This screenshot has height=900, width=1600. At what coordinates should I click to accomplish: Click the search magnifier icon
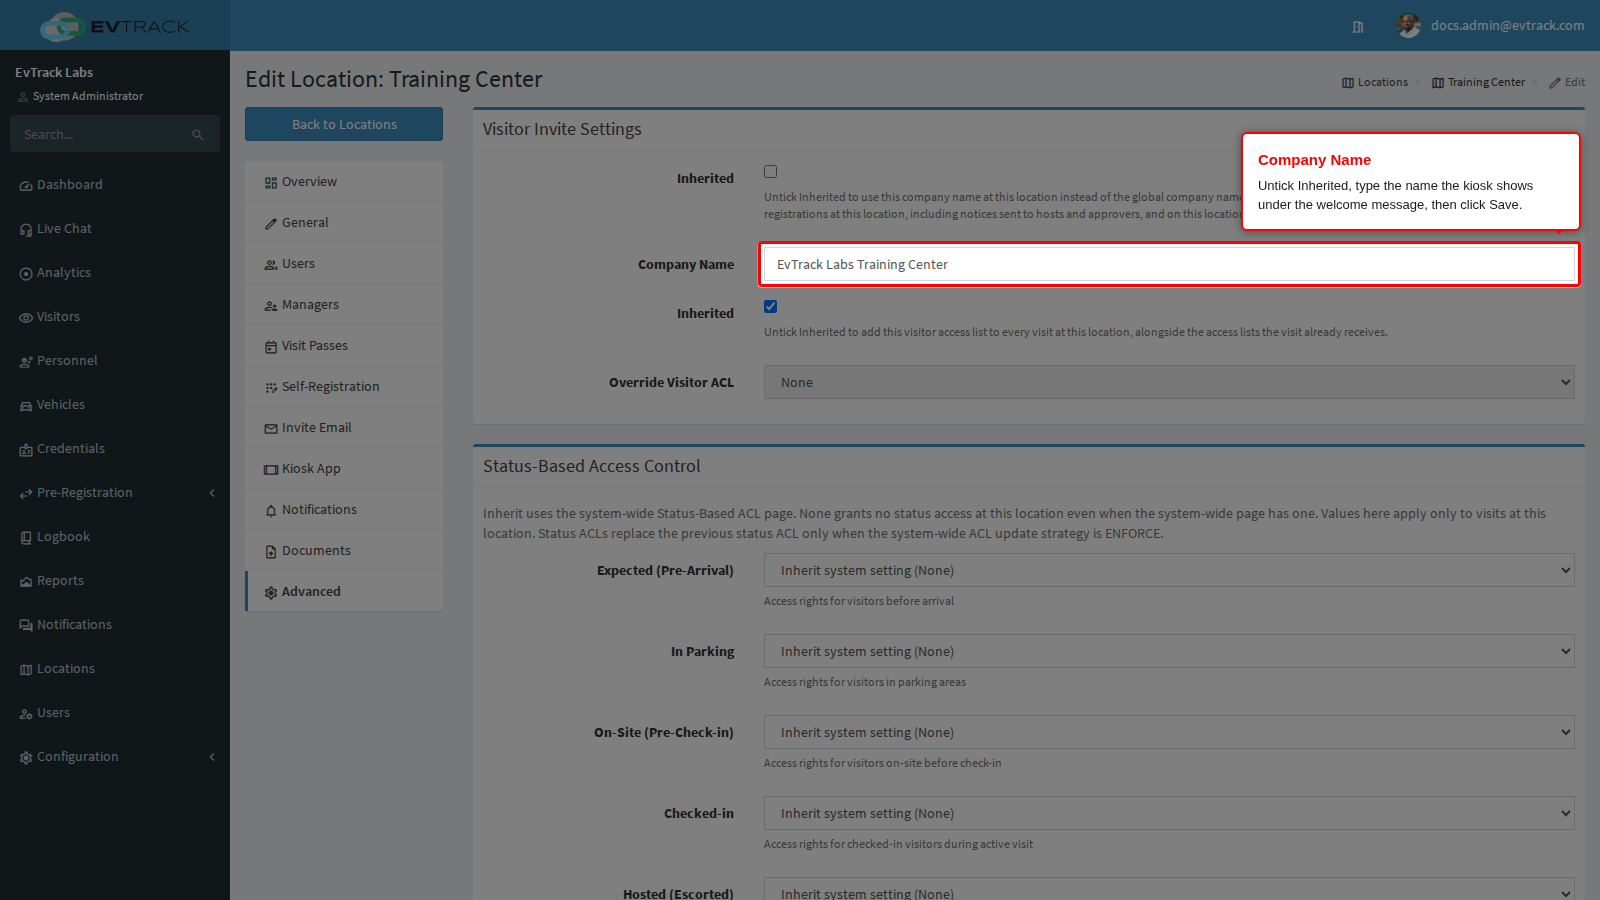(198, 135)
